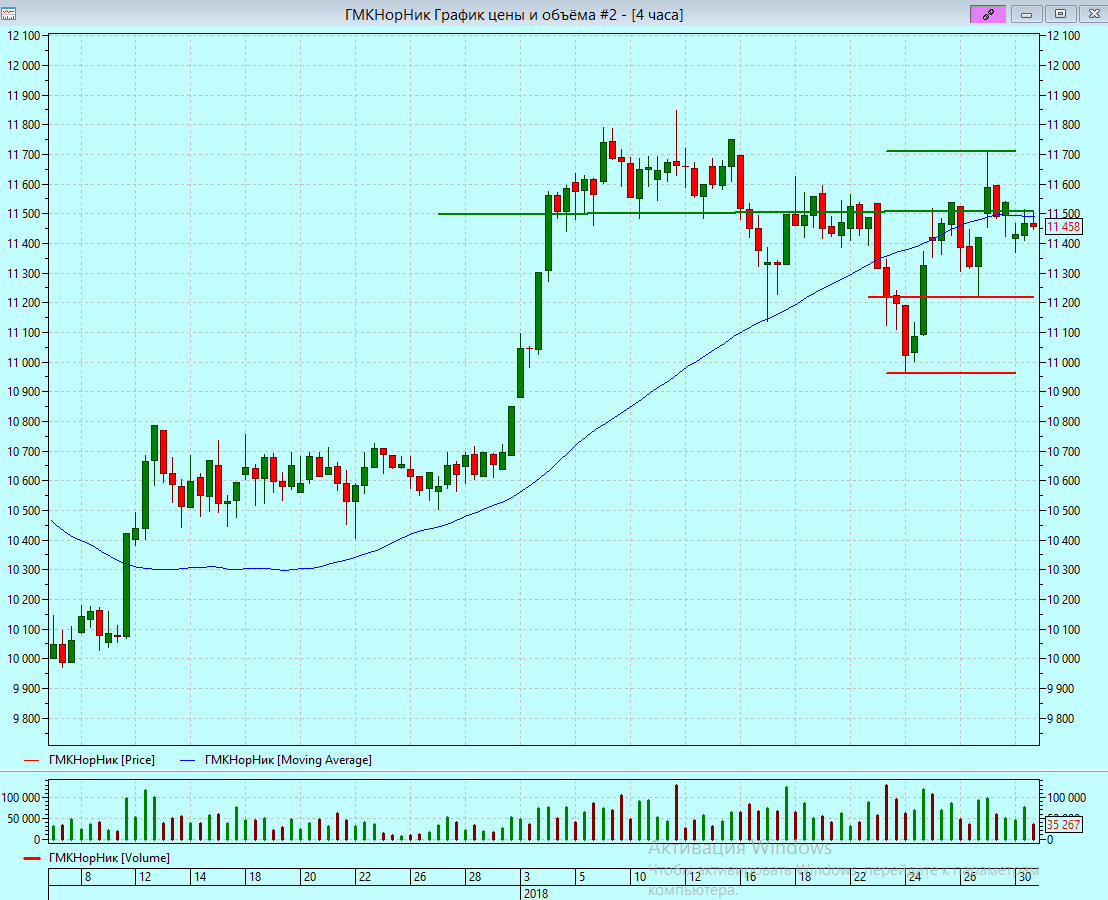Select the green horizontal line near 11 700
Screen dimensions: 1108x900
tap(950, 151)
